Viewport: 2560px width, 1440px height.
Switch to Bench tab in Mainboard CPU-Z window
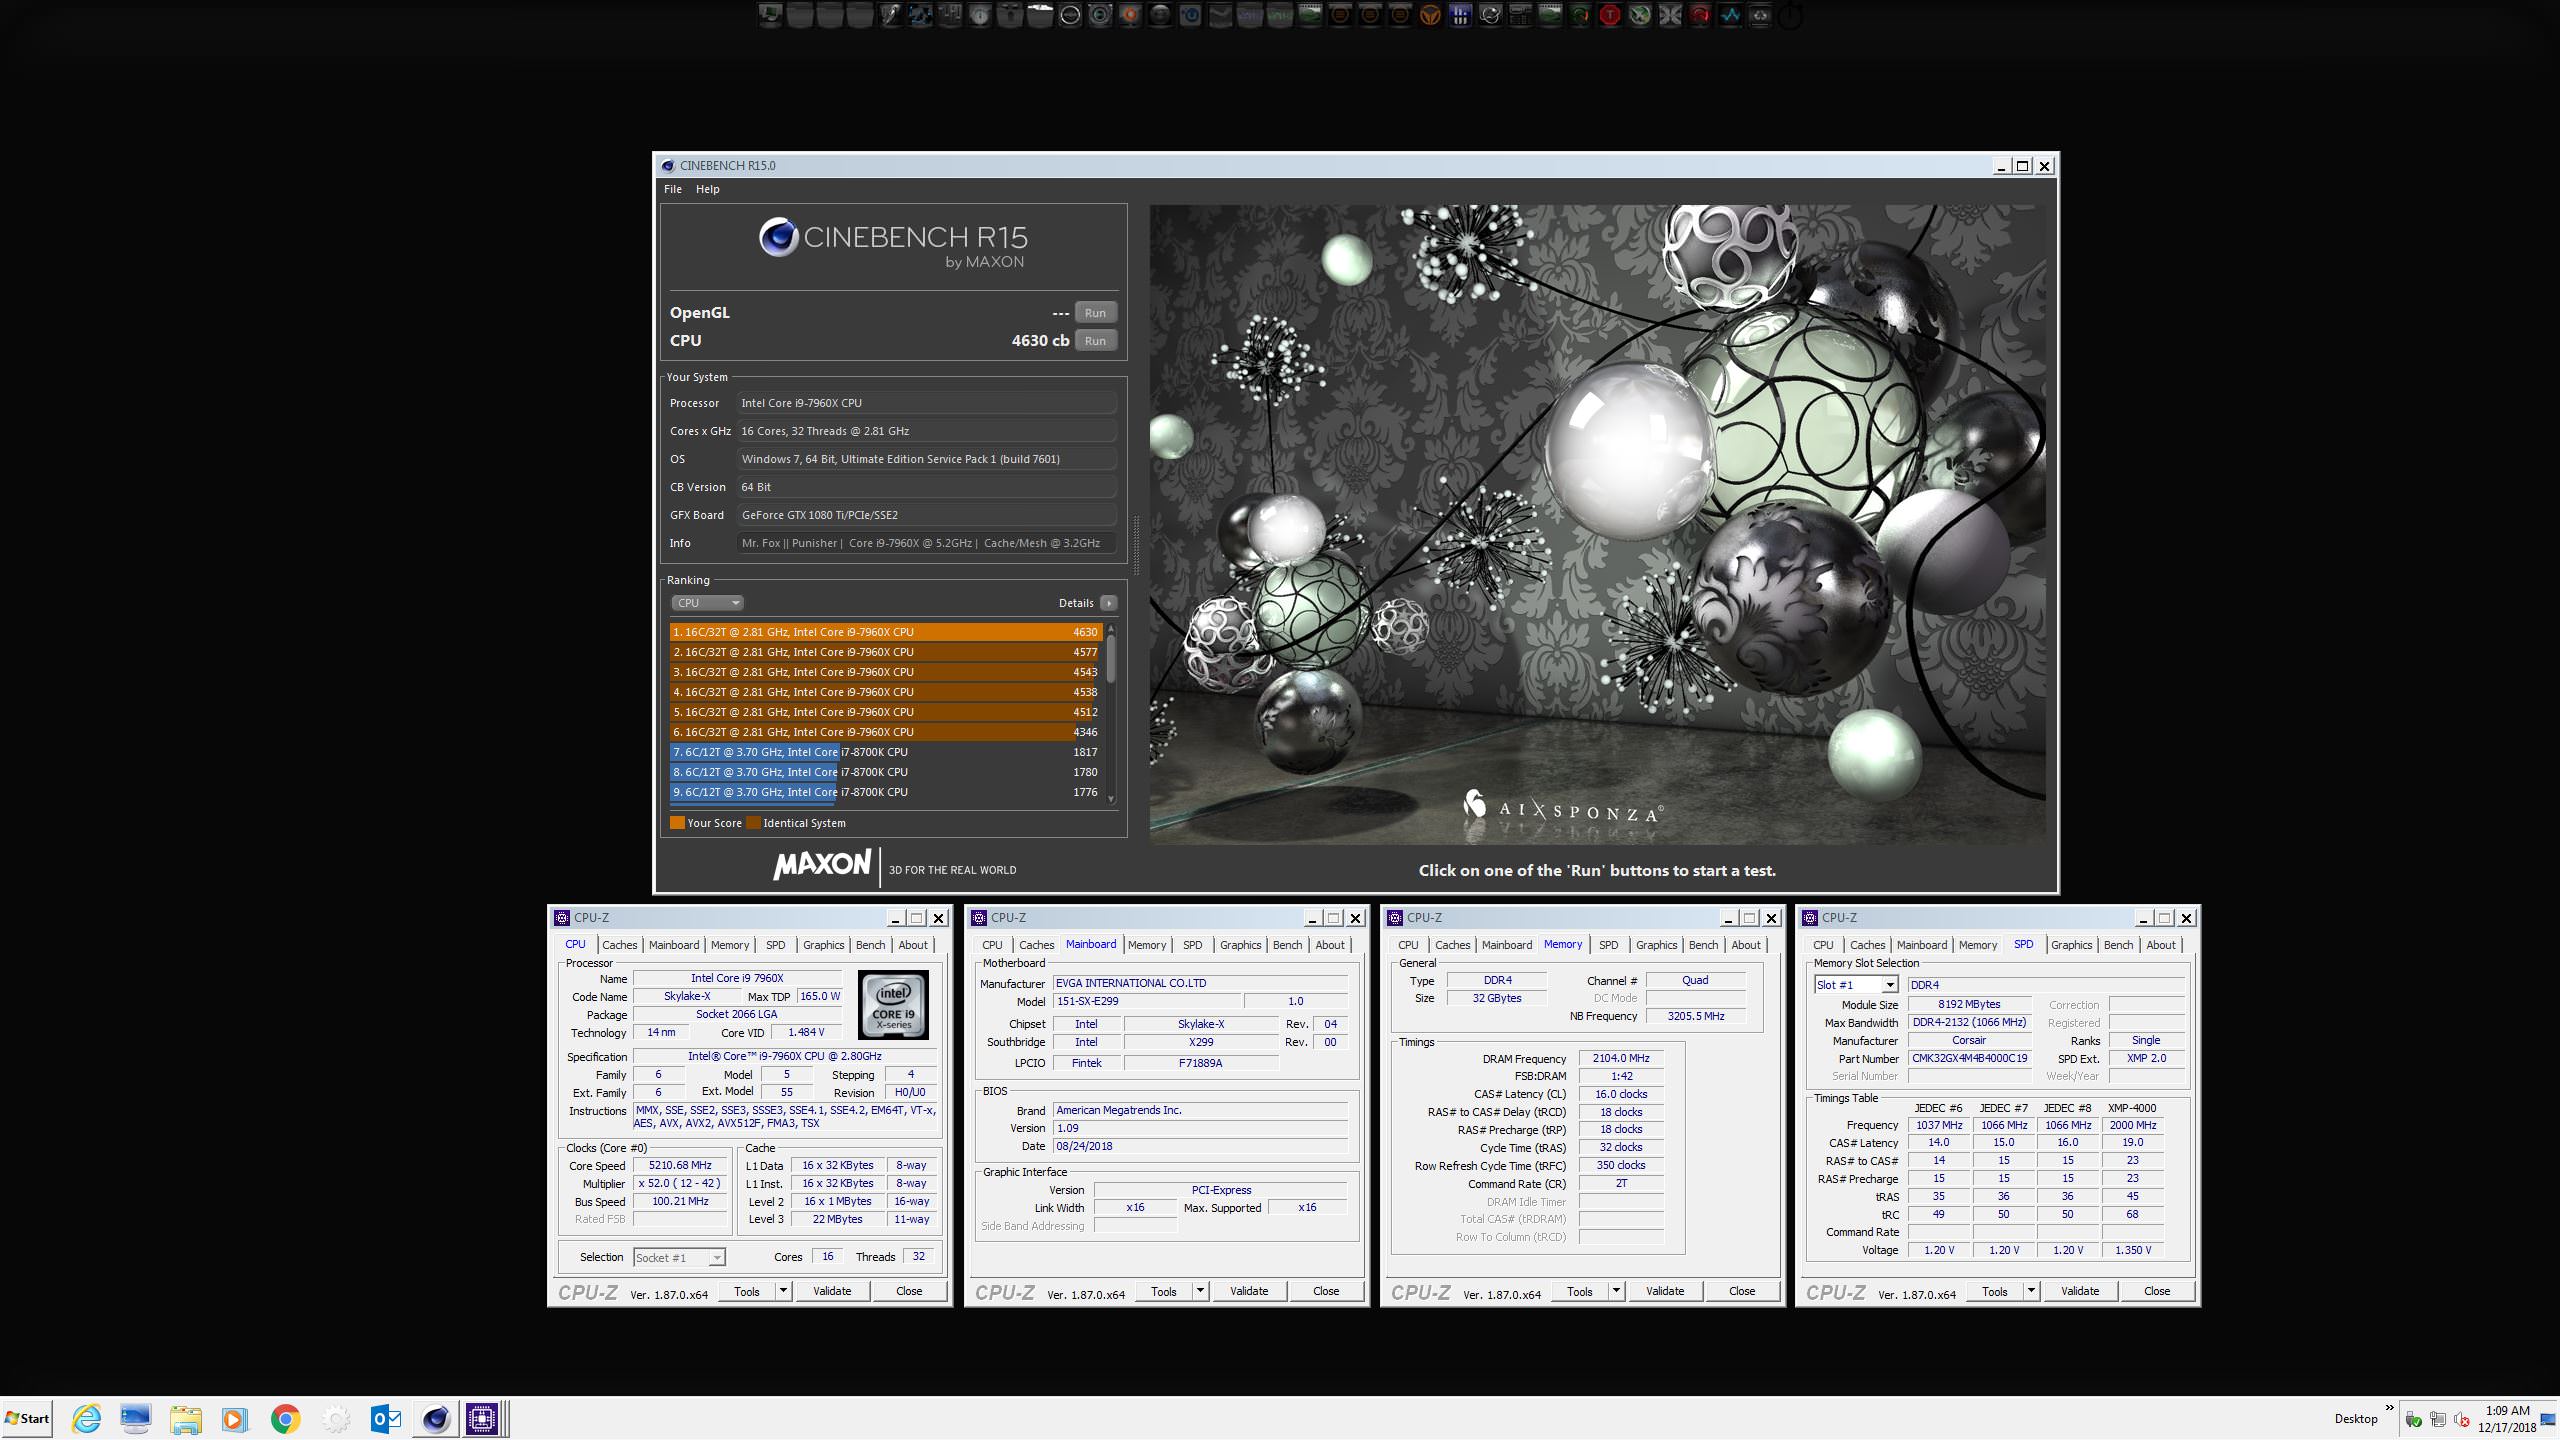coord(1288,945)
